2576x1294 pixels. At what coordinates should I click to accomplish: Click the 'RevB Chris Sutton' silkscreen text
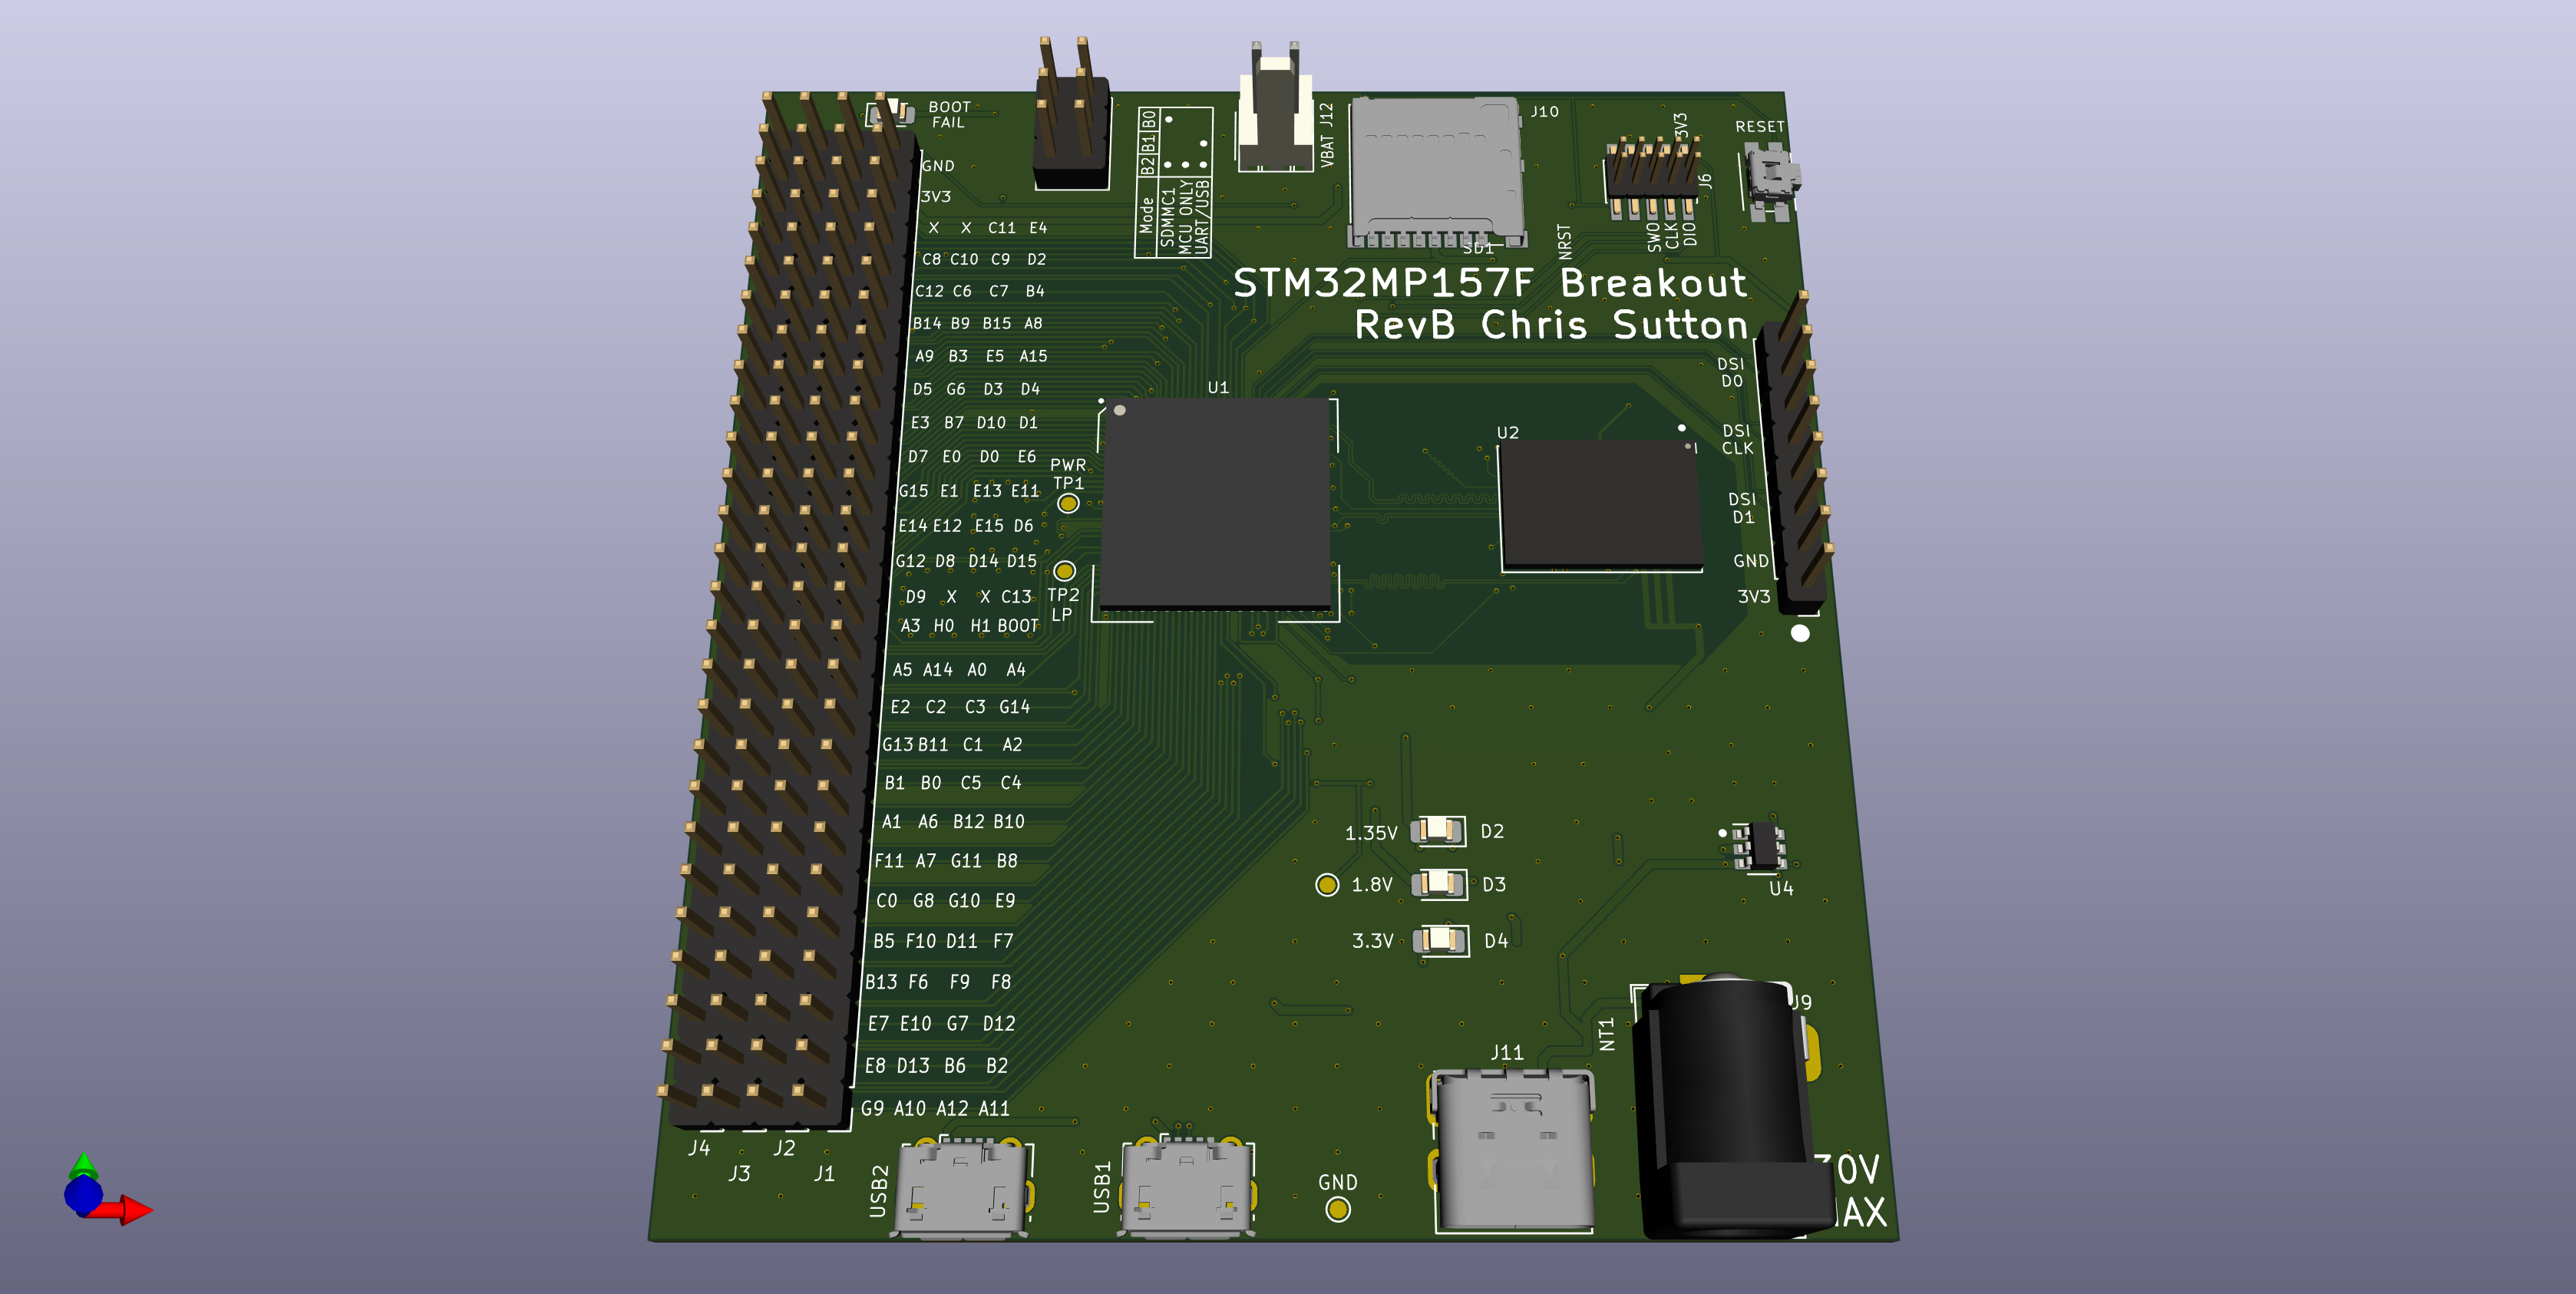pyautogui.click(x=1551, y=325)
